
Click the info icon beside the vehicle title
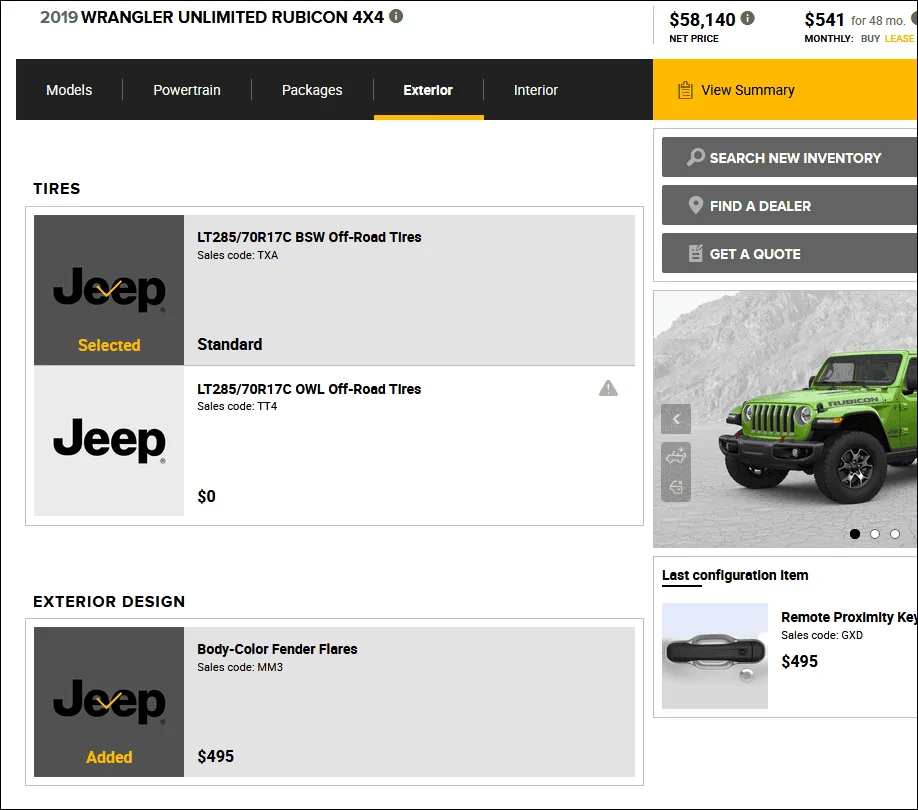[396, 16]
